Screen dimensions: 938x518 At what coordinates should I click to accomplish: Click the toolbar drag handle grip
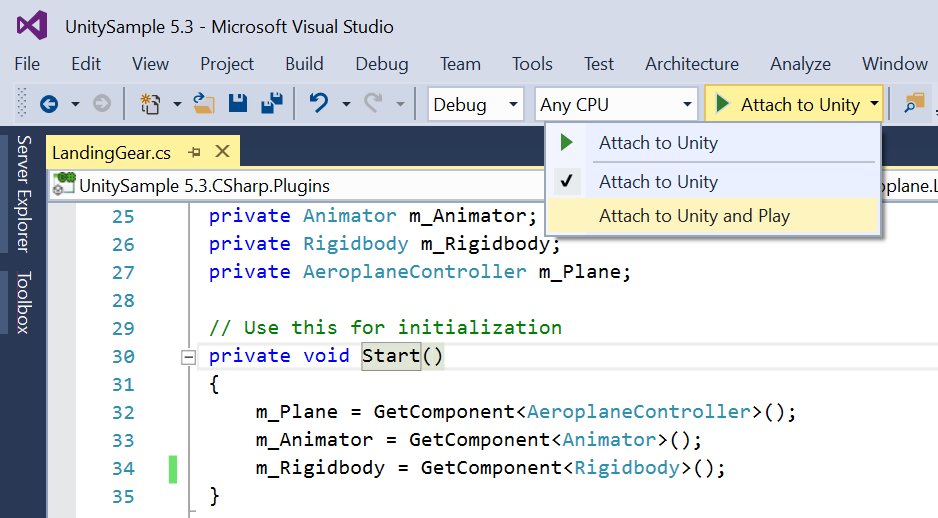[22, 103]
